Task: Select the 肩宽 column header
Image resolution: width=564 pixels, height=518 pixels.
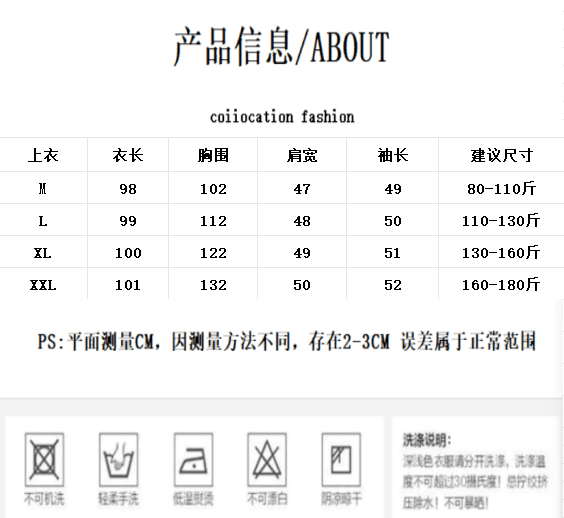Action: (x=302, y=155)
